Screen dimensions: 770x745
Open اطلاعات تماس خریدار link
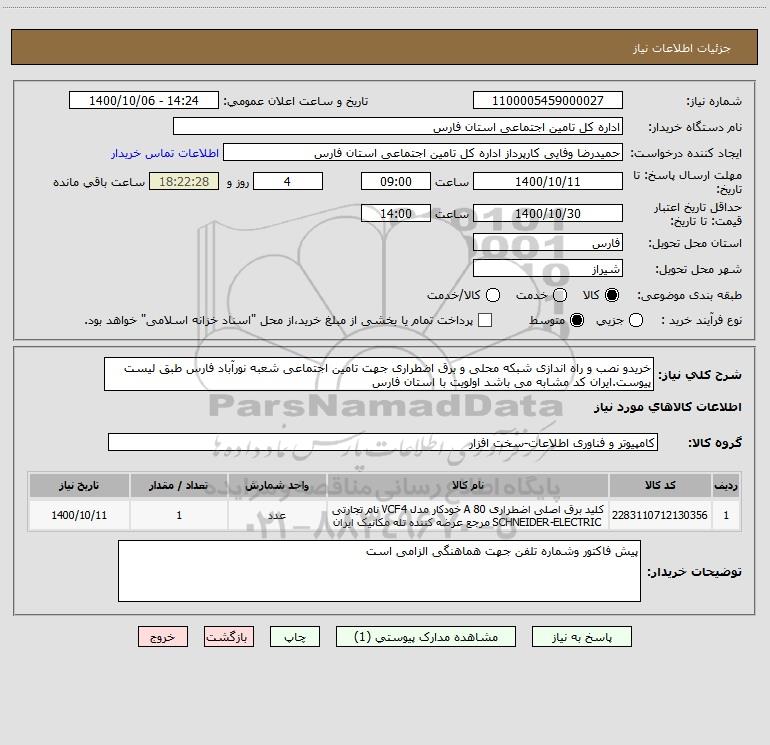(165, 153)
